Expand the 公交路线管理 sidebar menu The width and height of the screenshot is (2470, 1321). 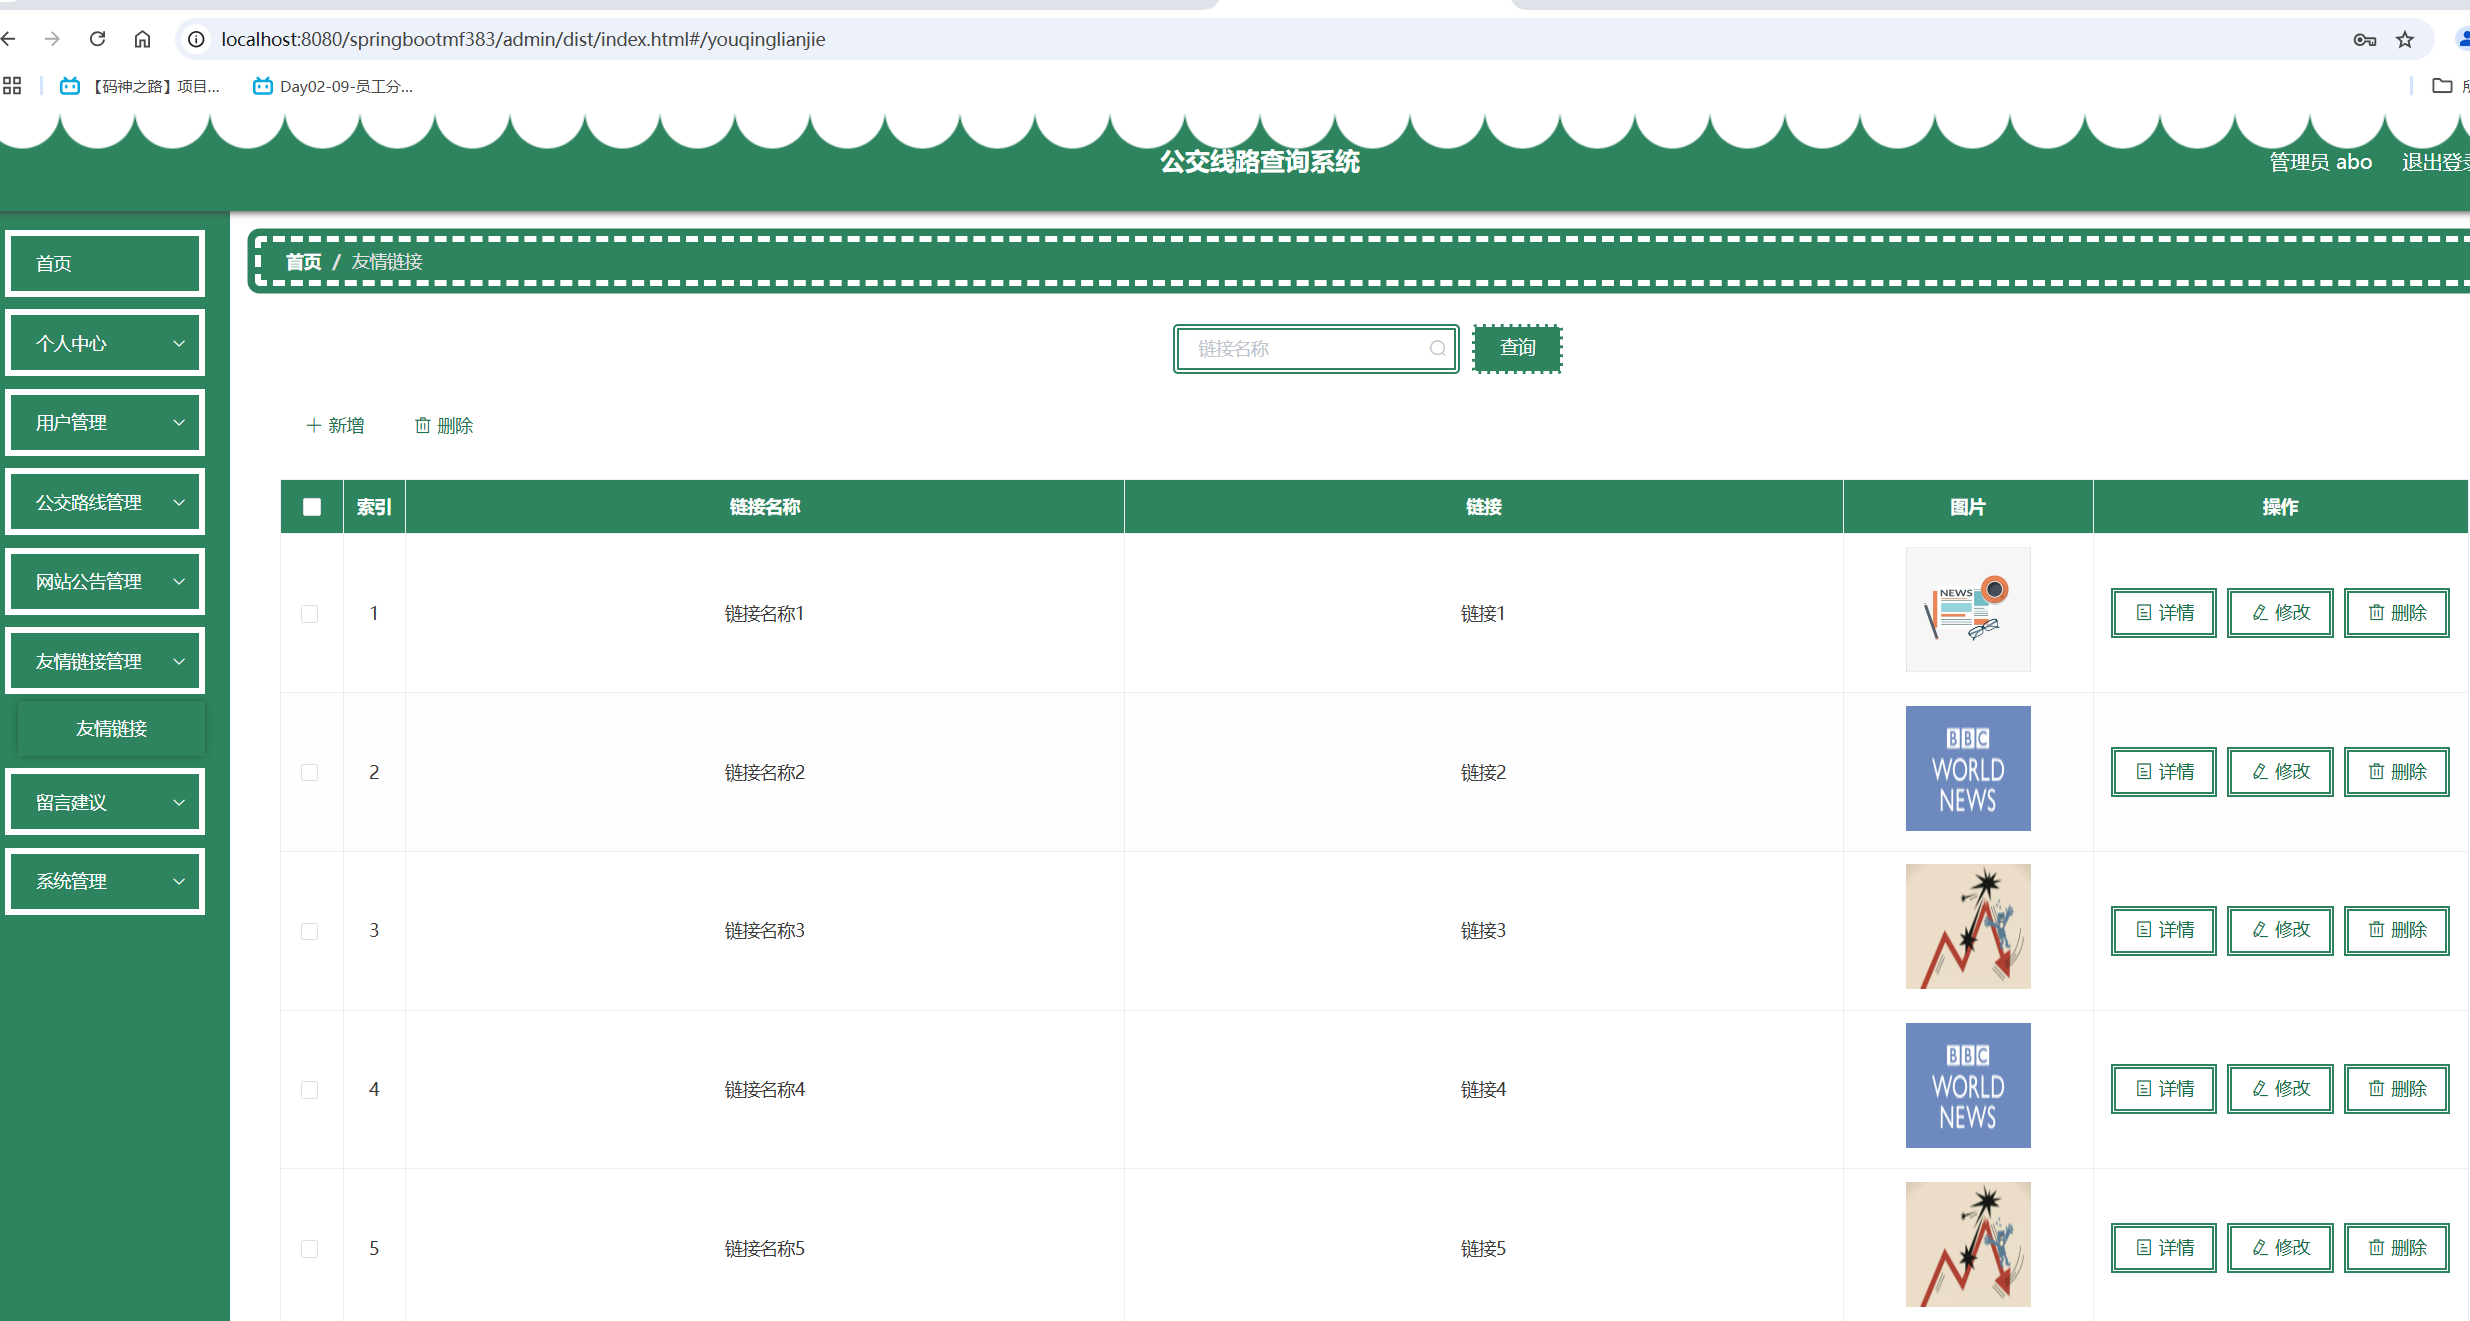click(105, 503)
